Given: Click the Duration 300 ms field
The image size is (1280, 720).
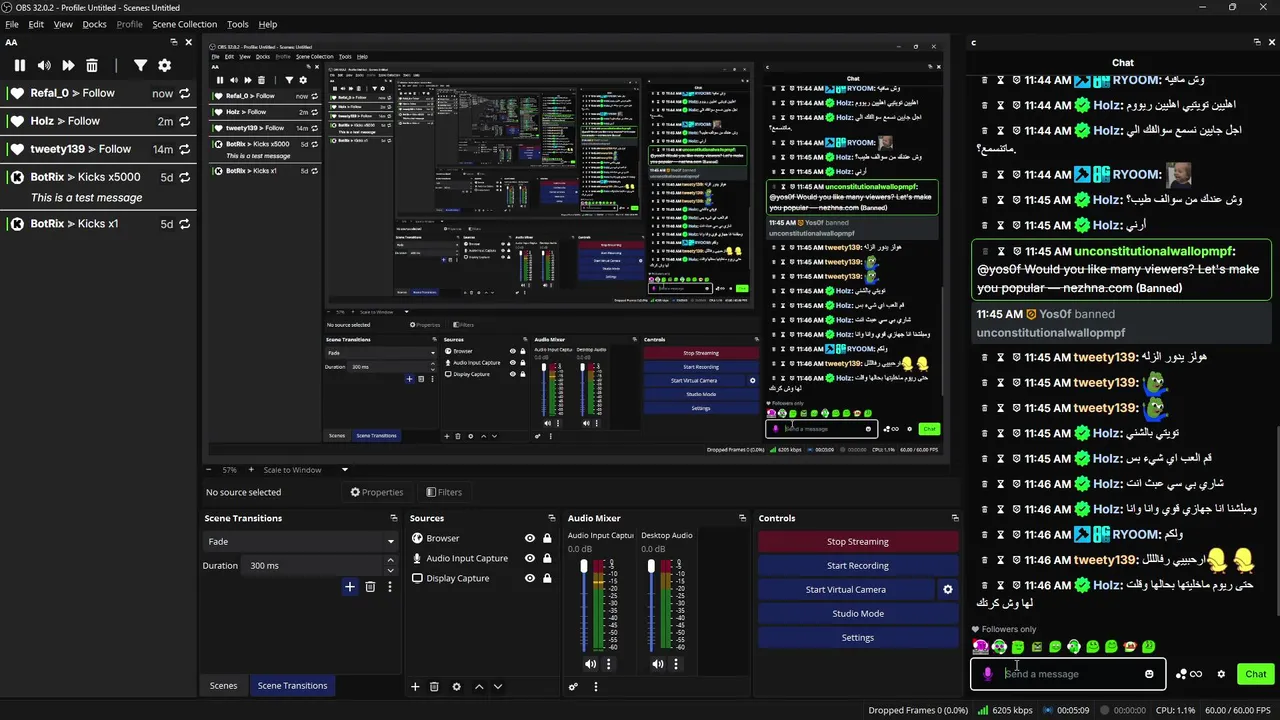Looking at the screenshot, I should [315, 566].
